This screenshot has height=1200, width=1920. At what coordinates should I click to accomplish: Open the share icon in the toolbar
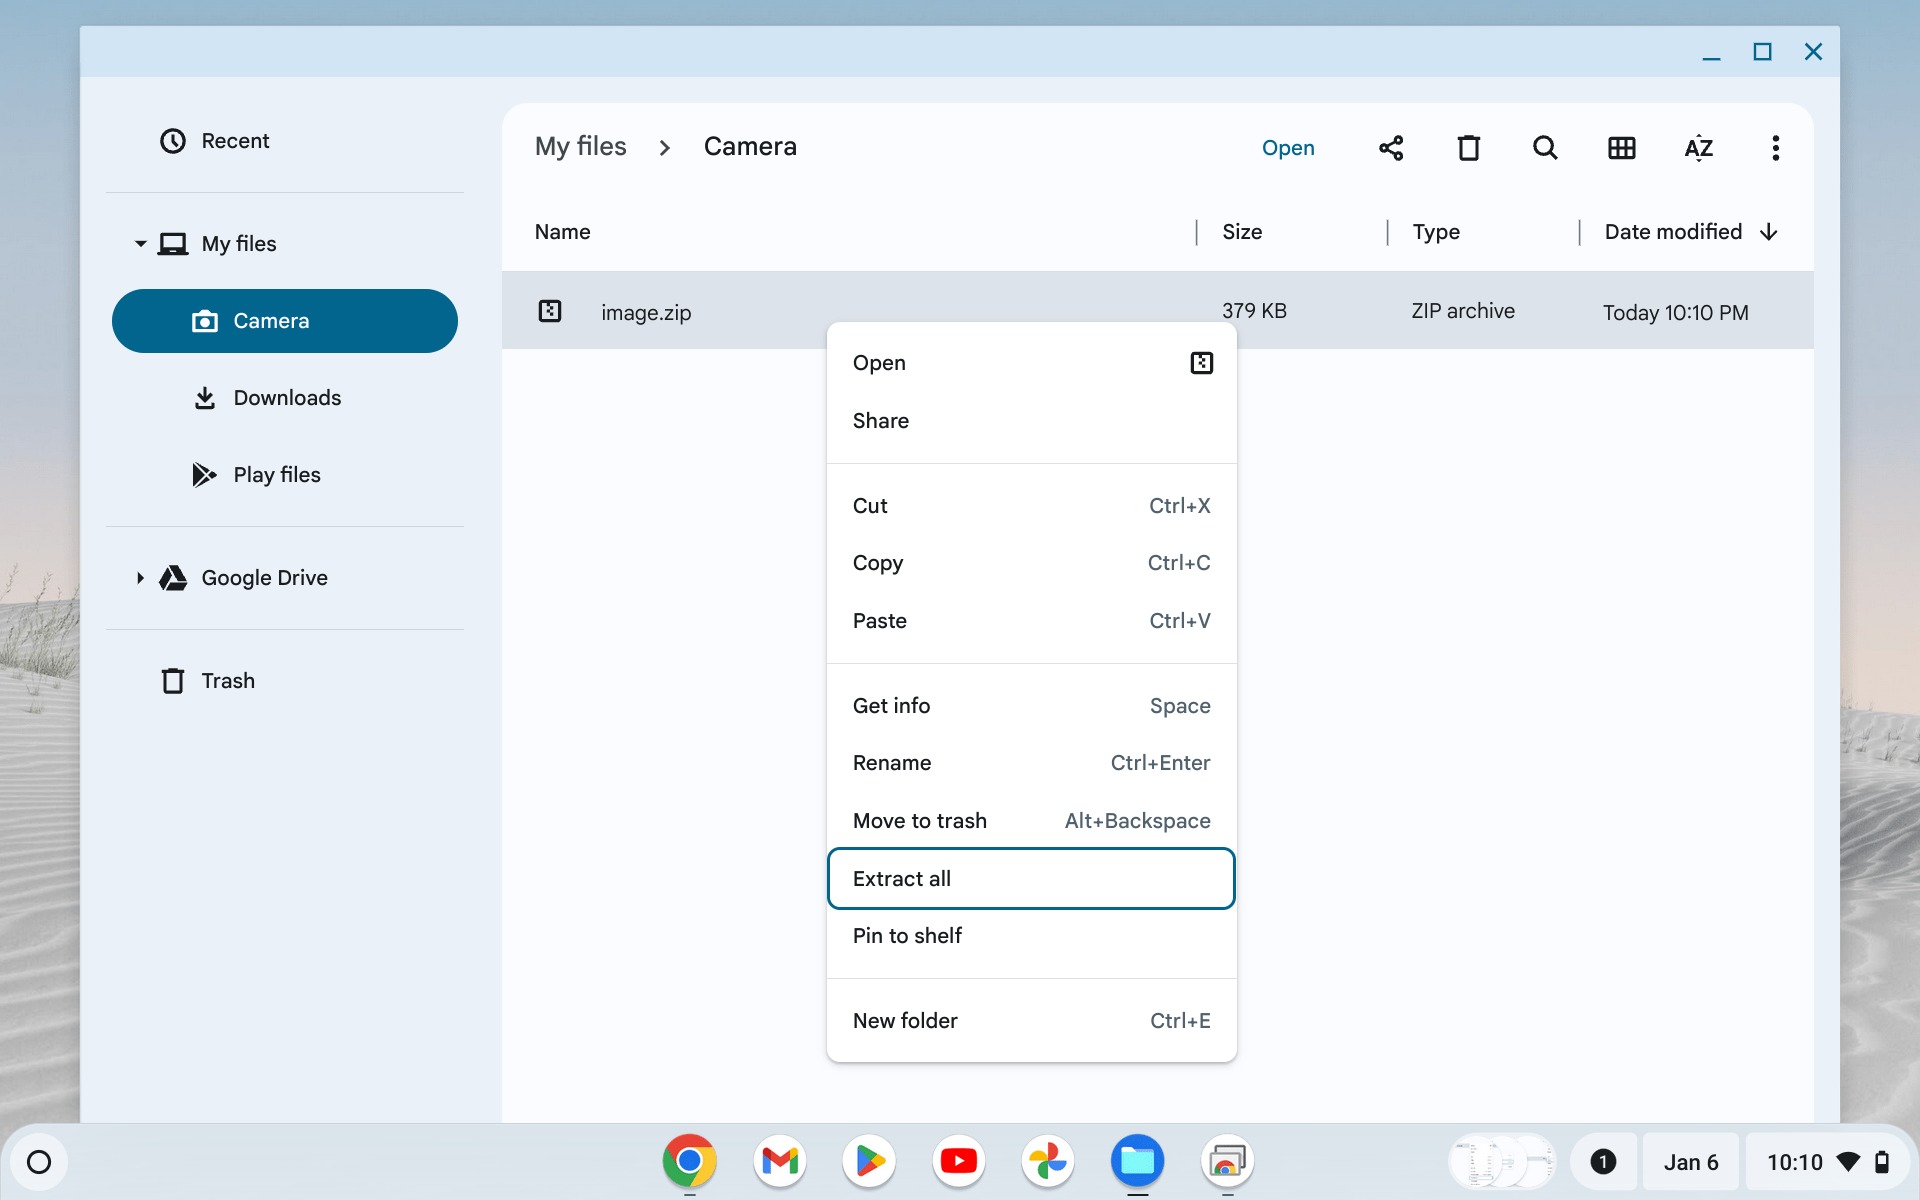click(x=1391, y=147)
